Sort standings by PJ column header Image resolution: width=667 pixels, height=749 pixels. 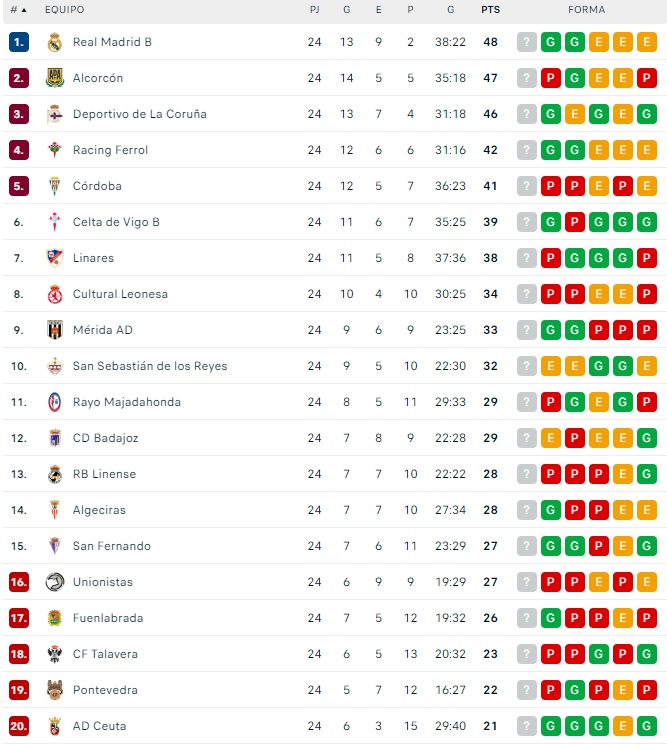[314, 10]
